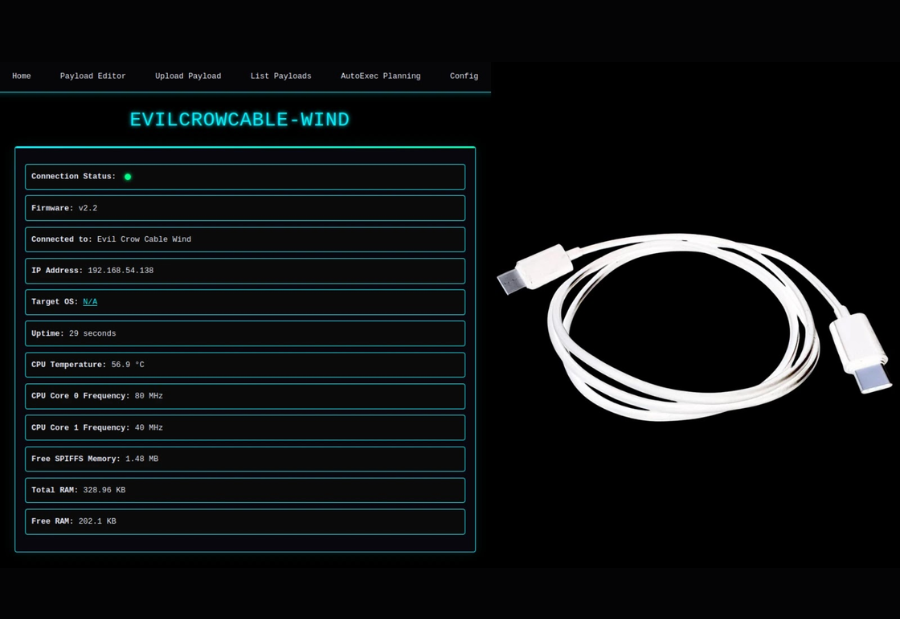Open the Target OS N/A link
Image resolution: width=900 pixels, height=619 pixels.
pos(89,301)
